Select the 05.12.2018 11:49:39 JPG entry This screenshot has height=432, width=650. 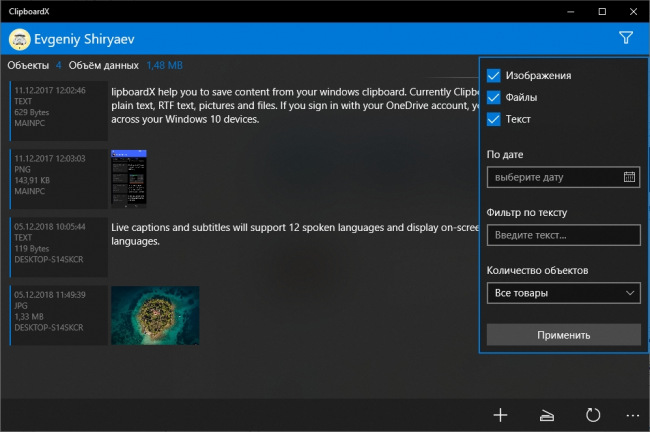(x=58, y=315)
